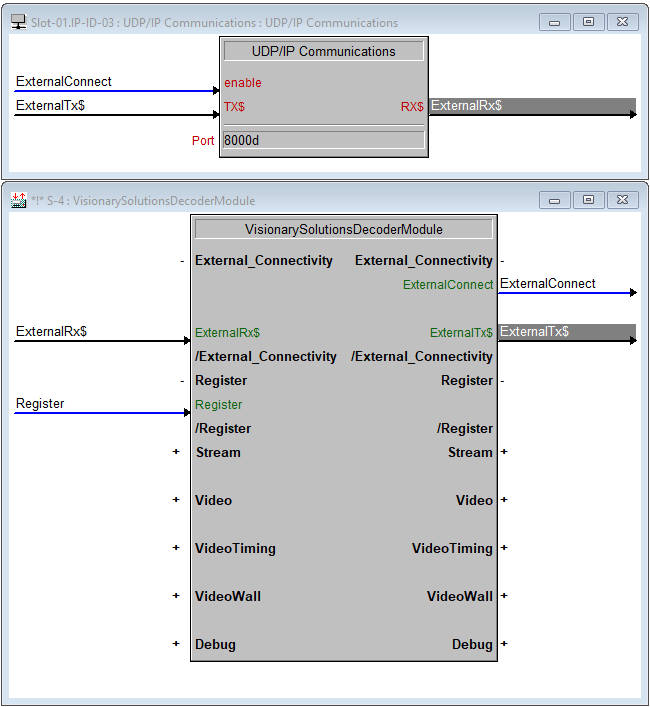Click the green ExternalTx$ pin label
This screenshot has width=650, height=707.
click(x=461, y=333)
